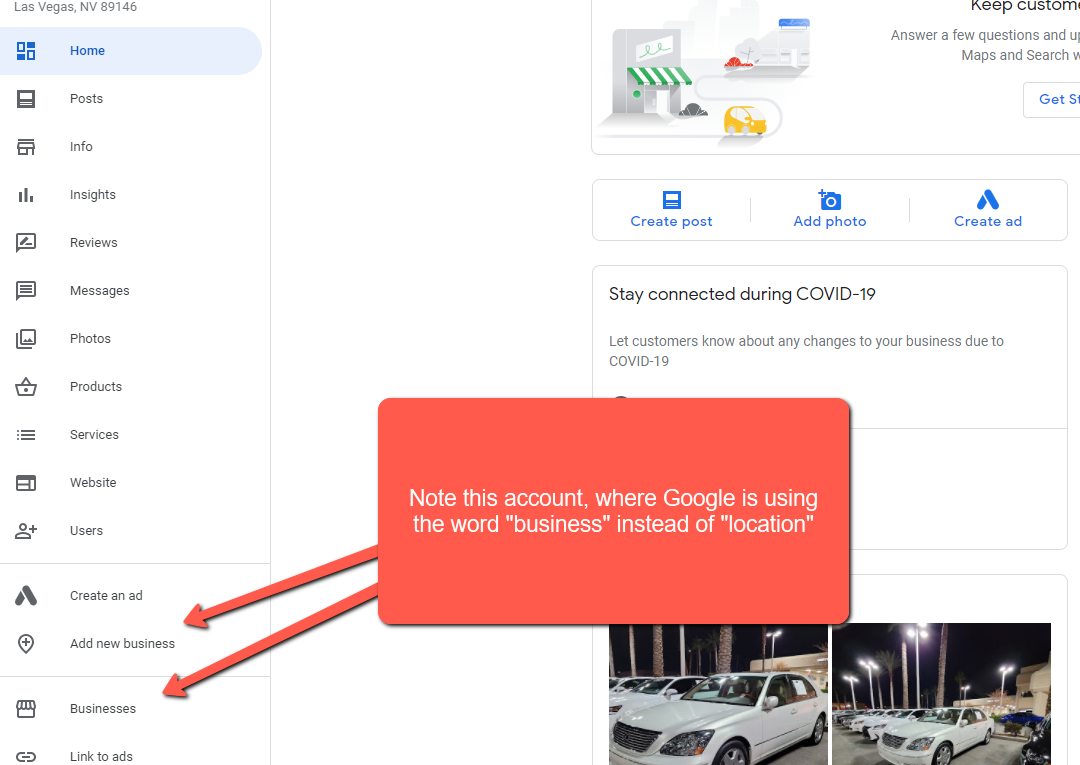Screen dimensions: 1080x765
Task: Click the Create post card icon
Action: (672, 200)
